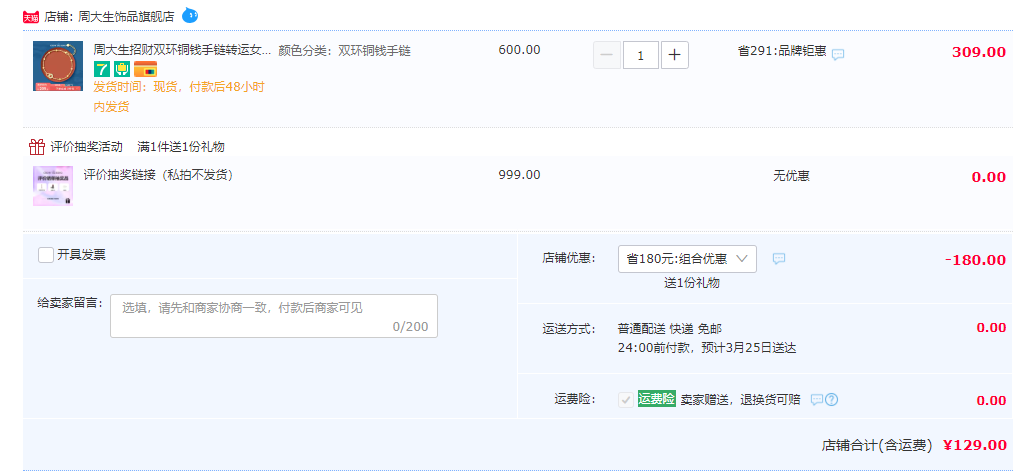Click the green consumer protection bag icon
The image size is (1025, 472).
[x=122, y=69]
